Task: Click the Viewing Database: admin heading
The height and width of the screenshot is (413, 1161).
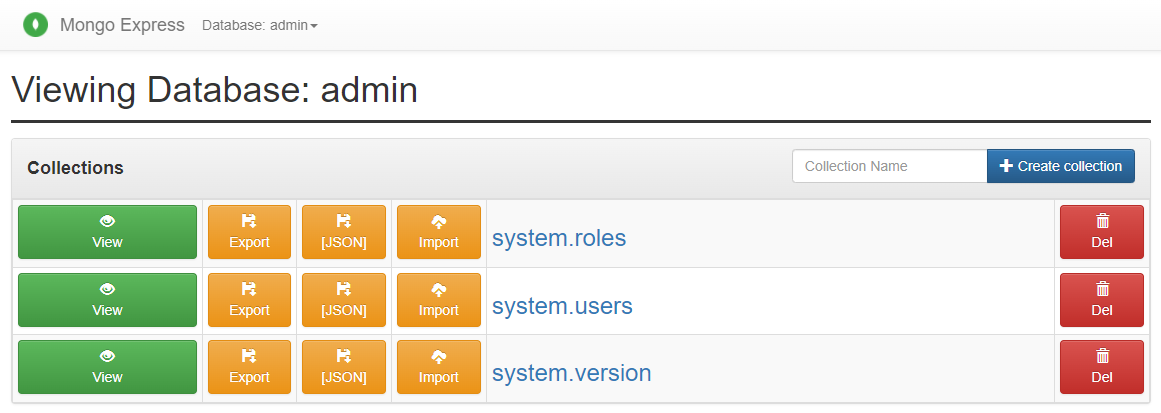Action: point(215,90)
